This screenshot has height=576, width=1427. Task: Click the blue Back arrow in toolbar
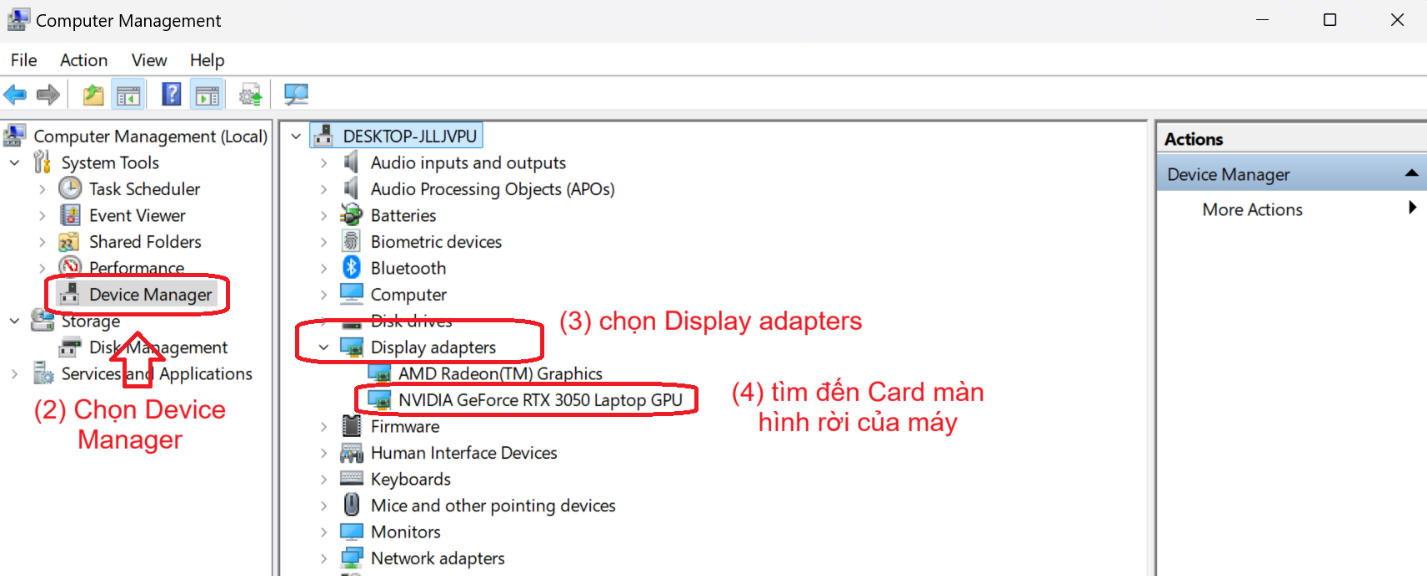15,95
